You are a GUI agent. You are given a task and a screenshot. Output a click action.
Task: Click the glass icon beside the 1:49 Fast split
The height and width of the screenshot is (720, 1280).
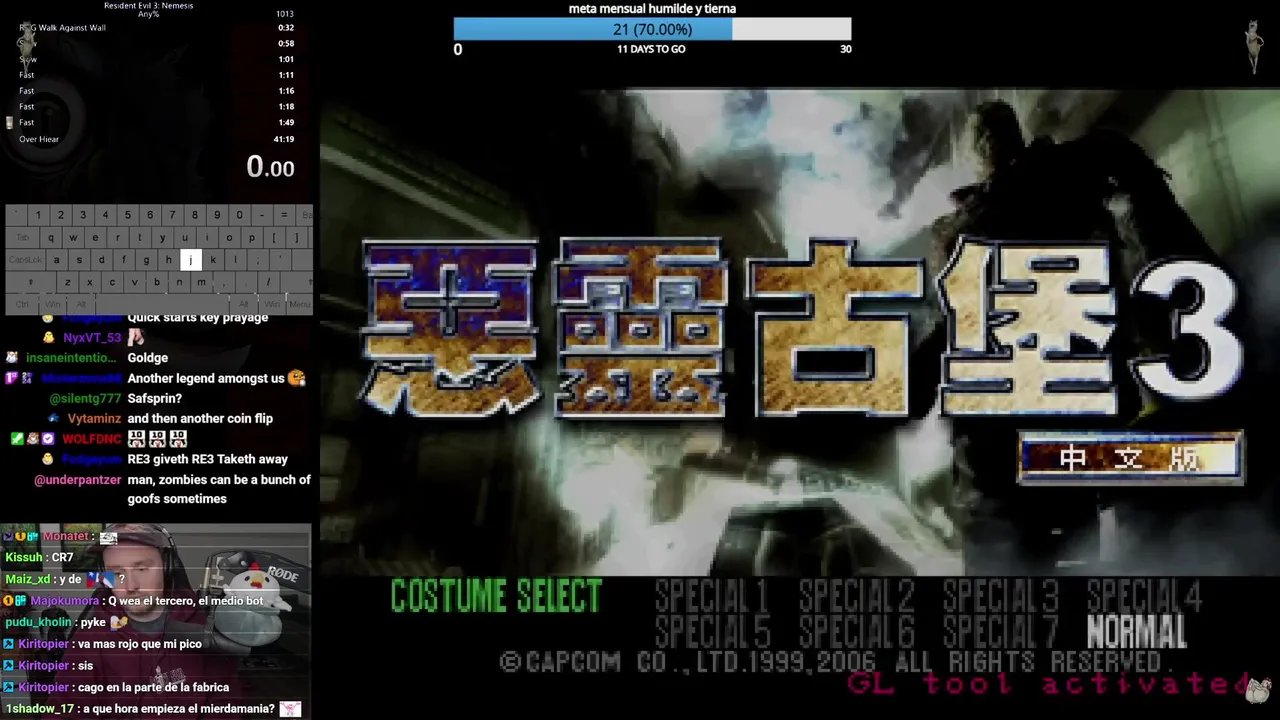[x=10, y=122]
